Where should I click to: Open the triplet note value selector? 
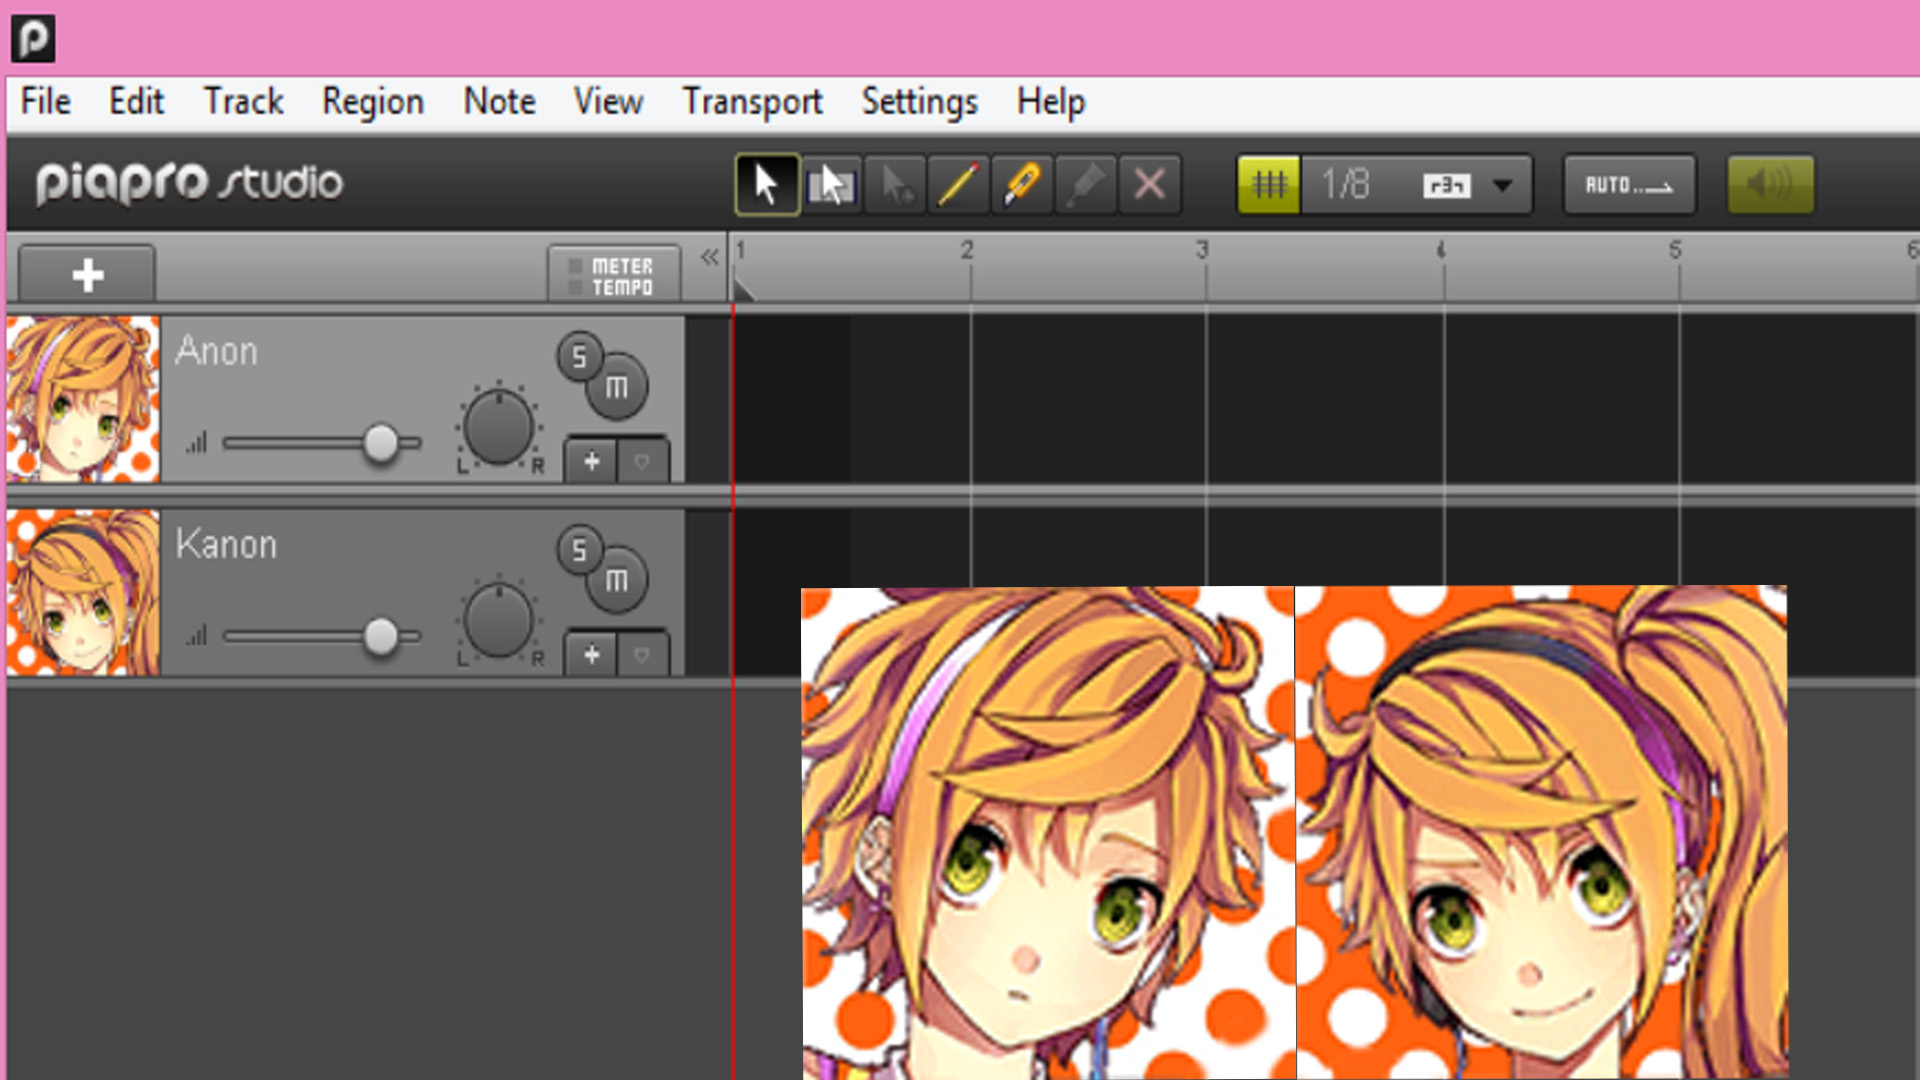(1445, 184)
